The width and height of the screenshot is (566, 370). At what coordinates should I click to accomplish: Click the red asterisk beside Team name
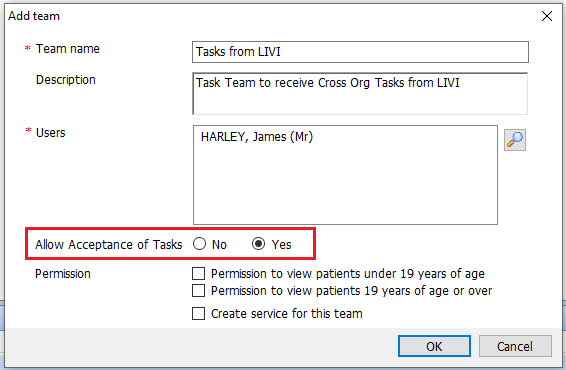27,48
